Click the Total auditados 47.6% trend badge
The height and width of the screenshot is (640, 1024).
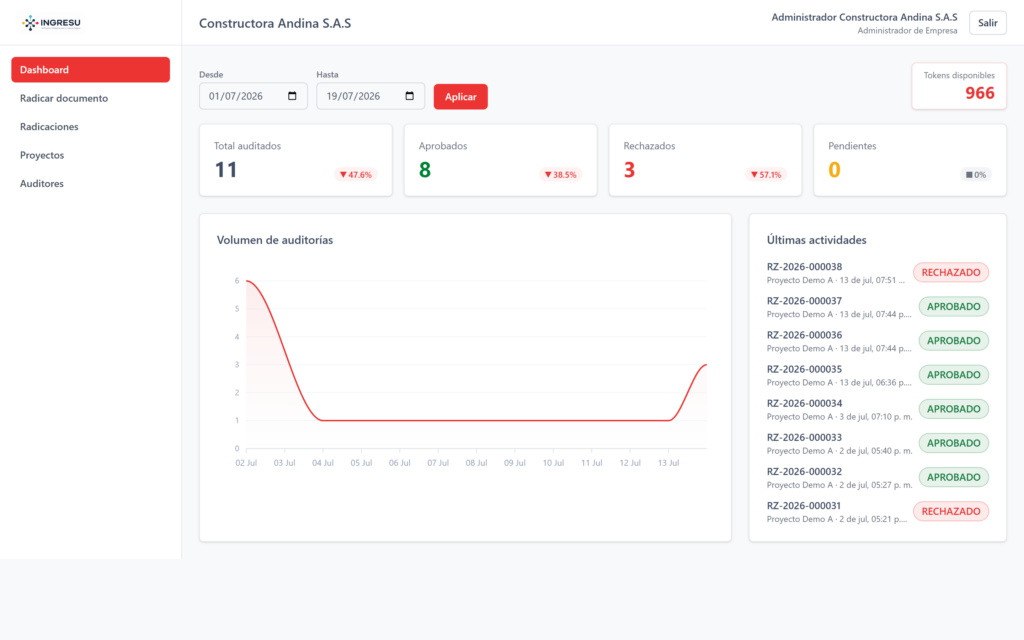(356, 174)
